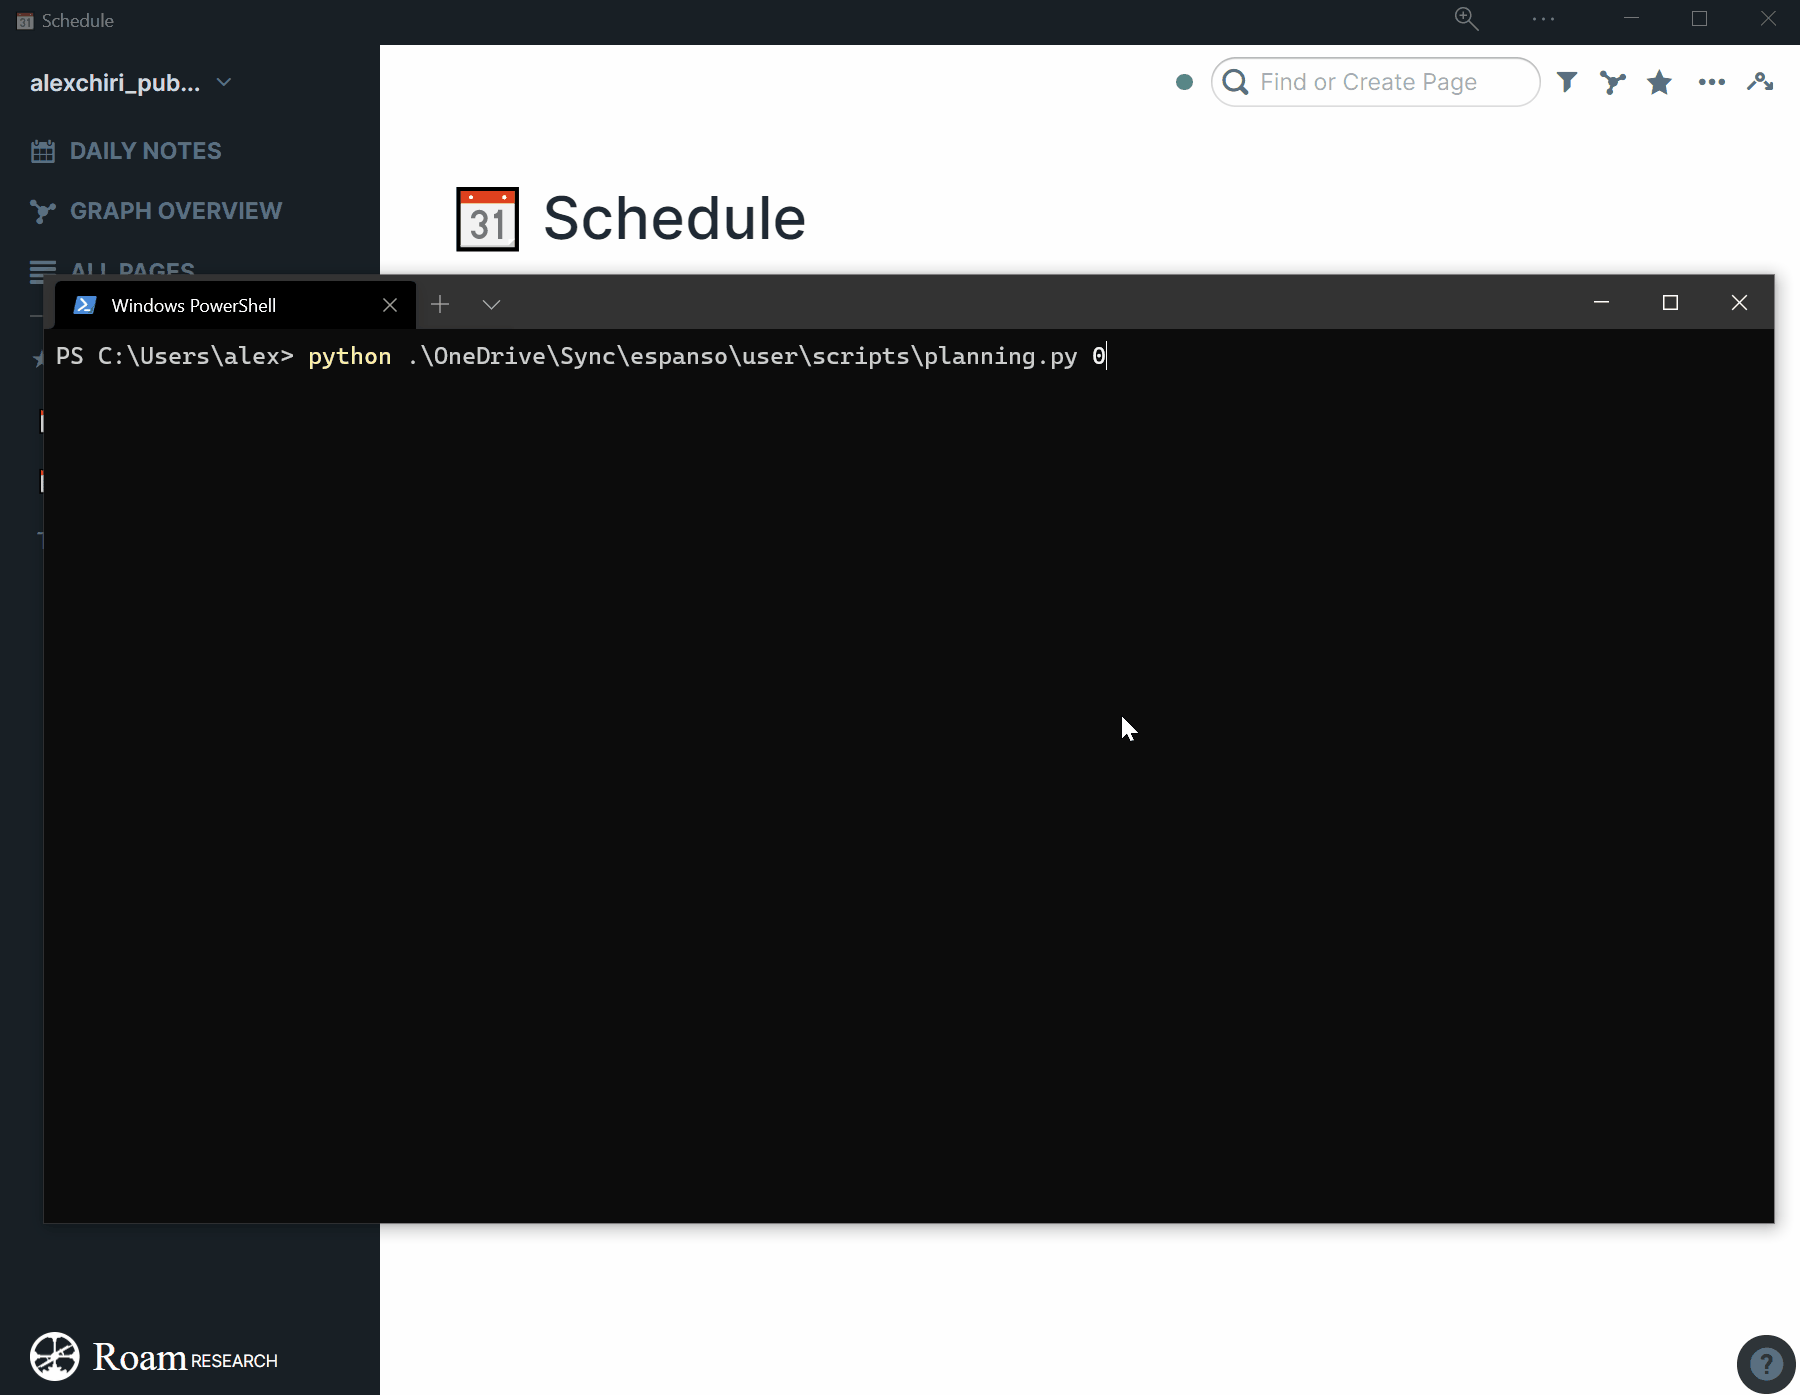
Task: Open graph view icon in top bar
Action: (1612, 82)
